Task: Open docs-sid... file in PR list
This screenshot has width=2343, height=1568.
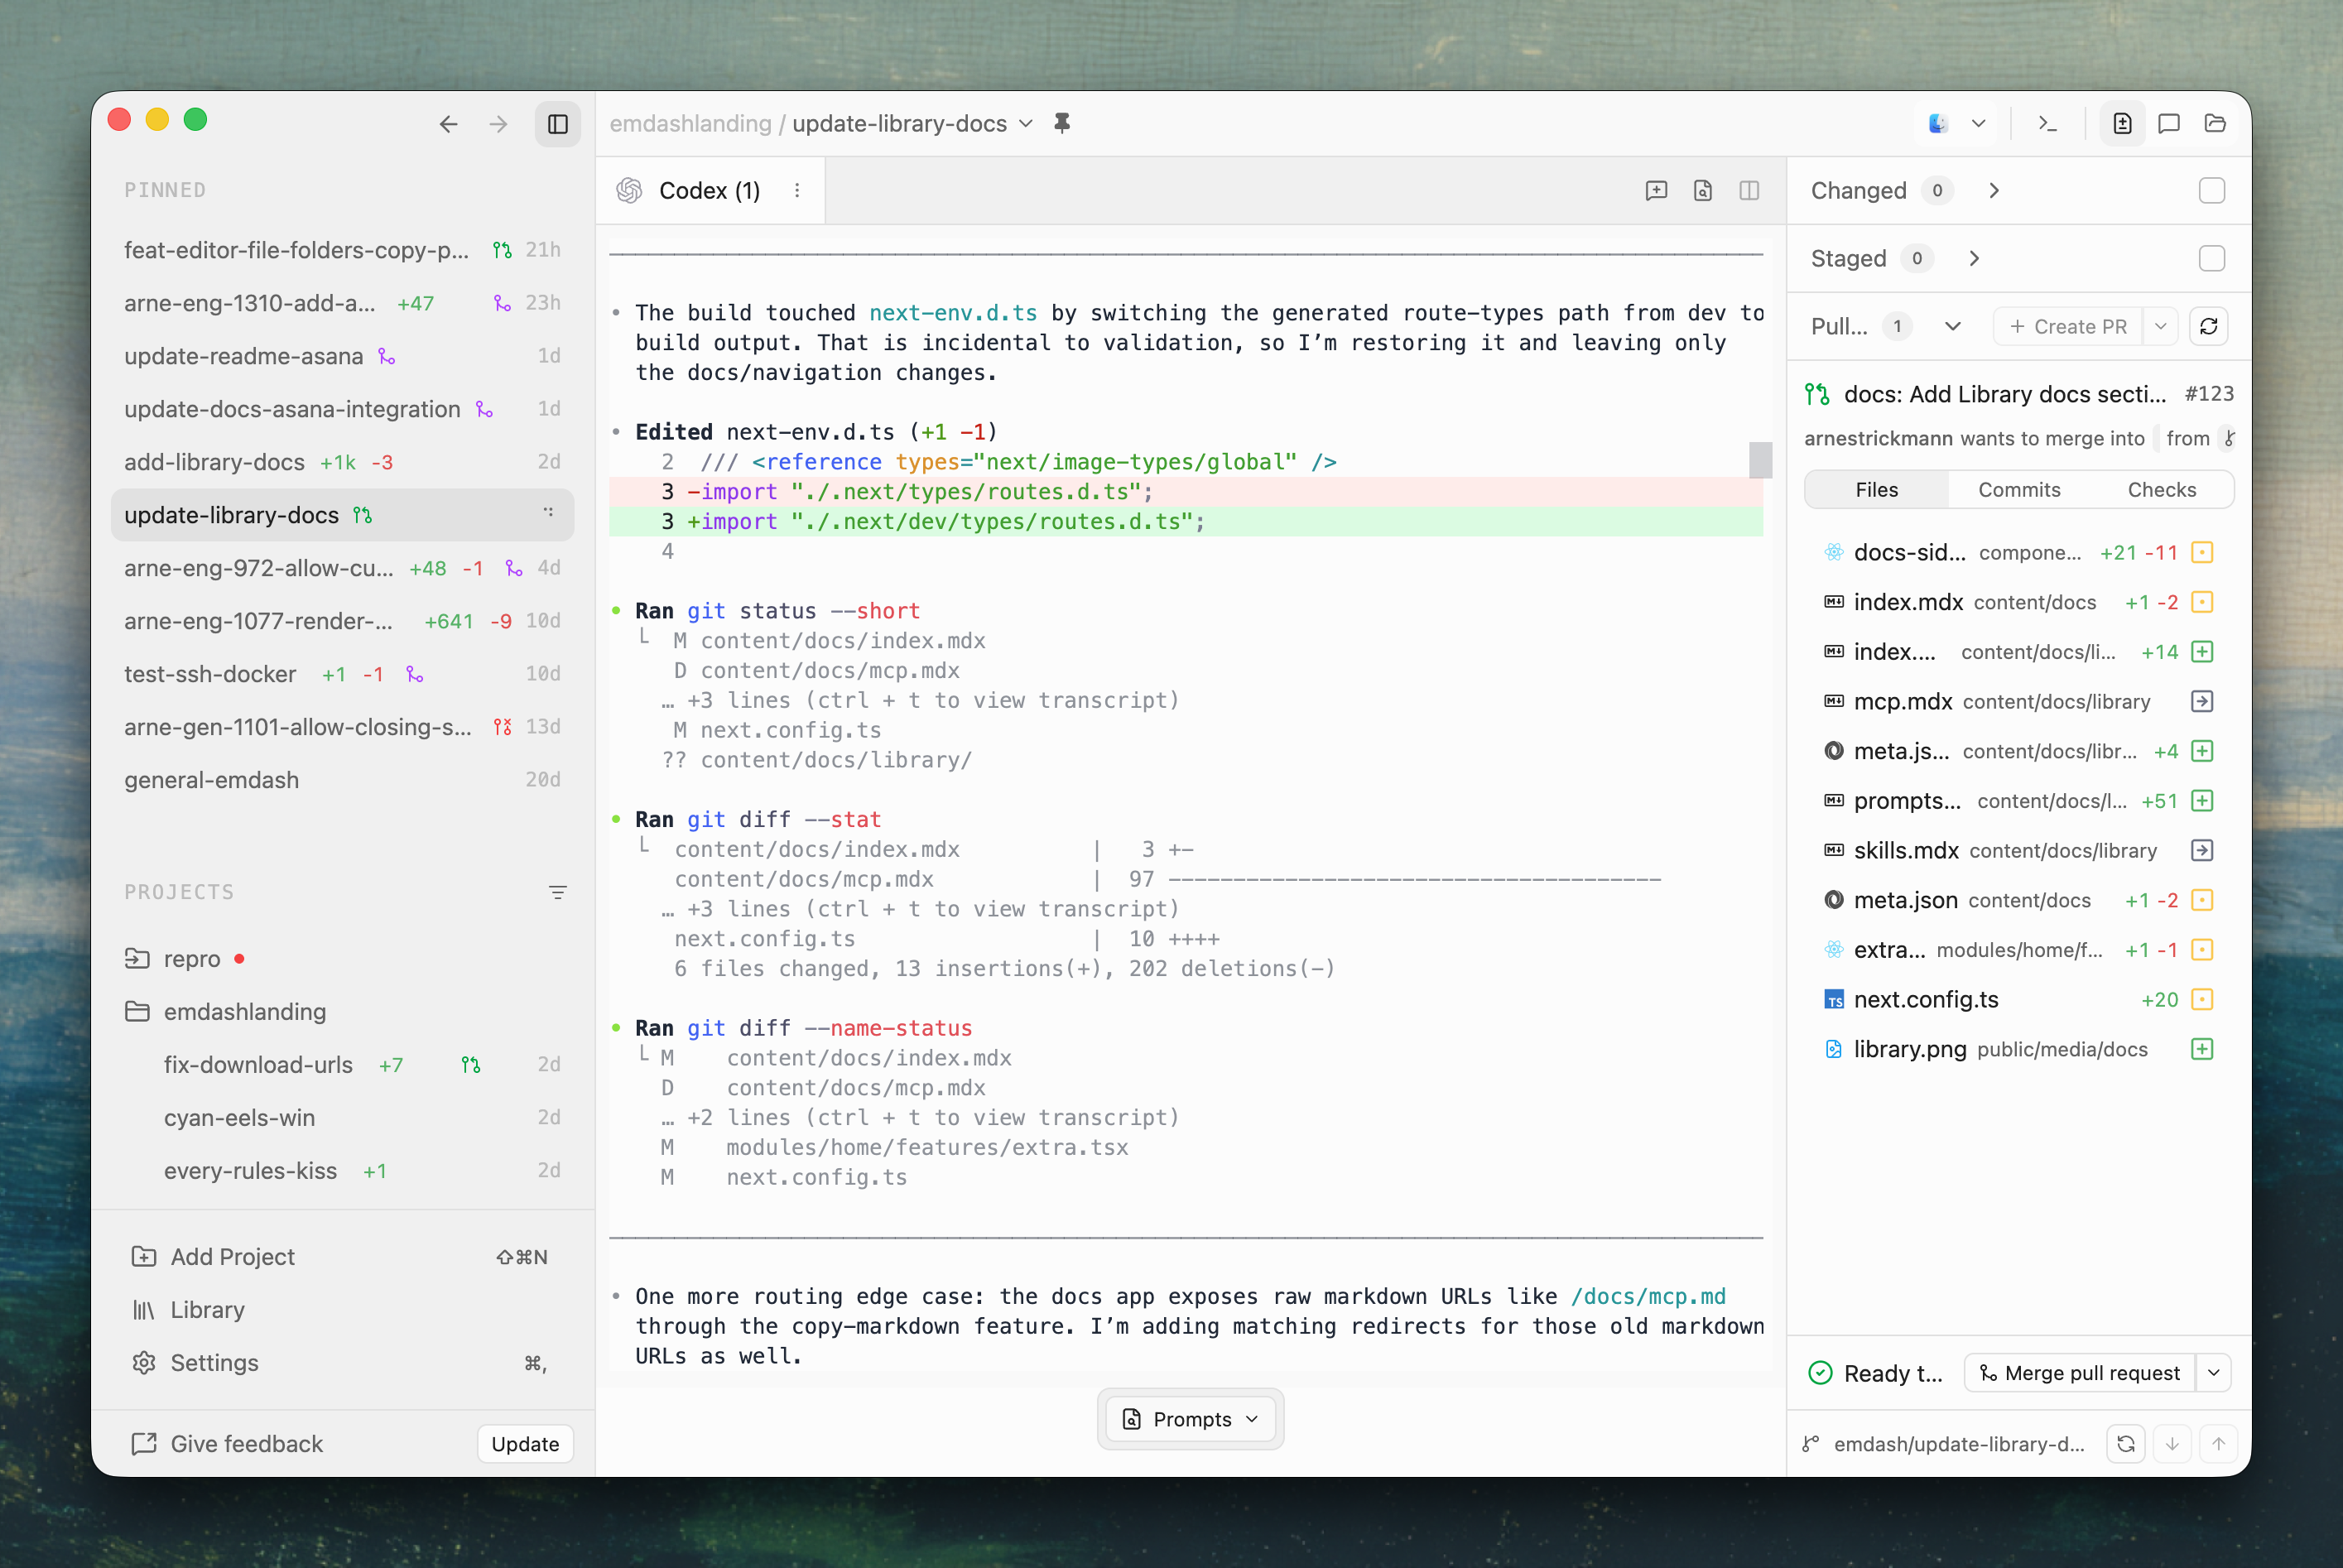Action: click(x=2018, y=553)
